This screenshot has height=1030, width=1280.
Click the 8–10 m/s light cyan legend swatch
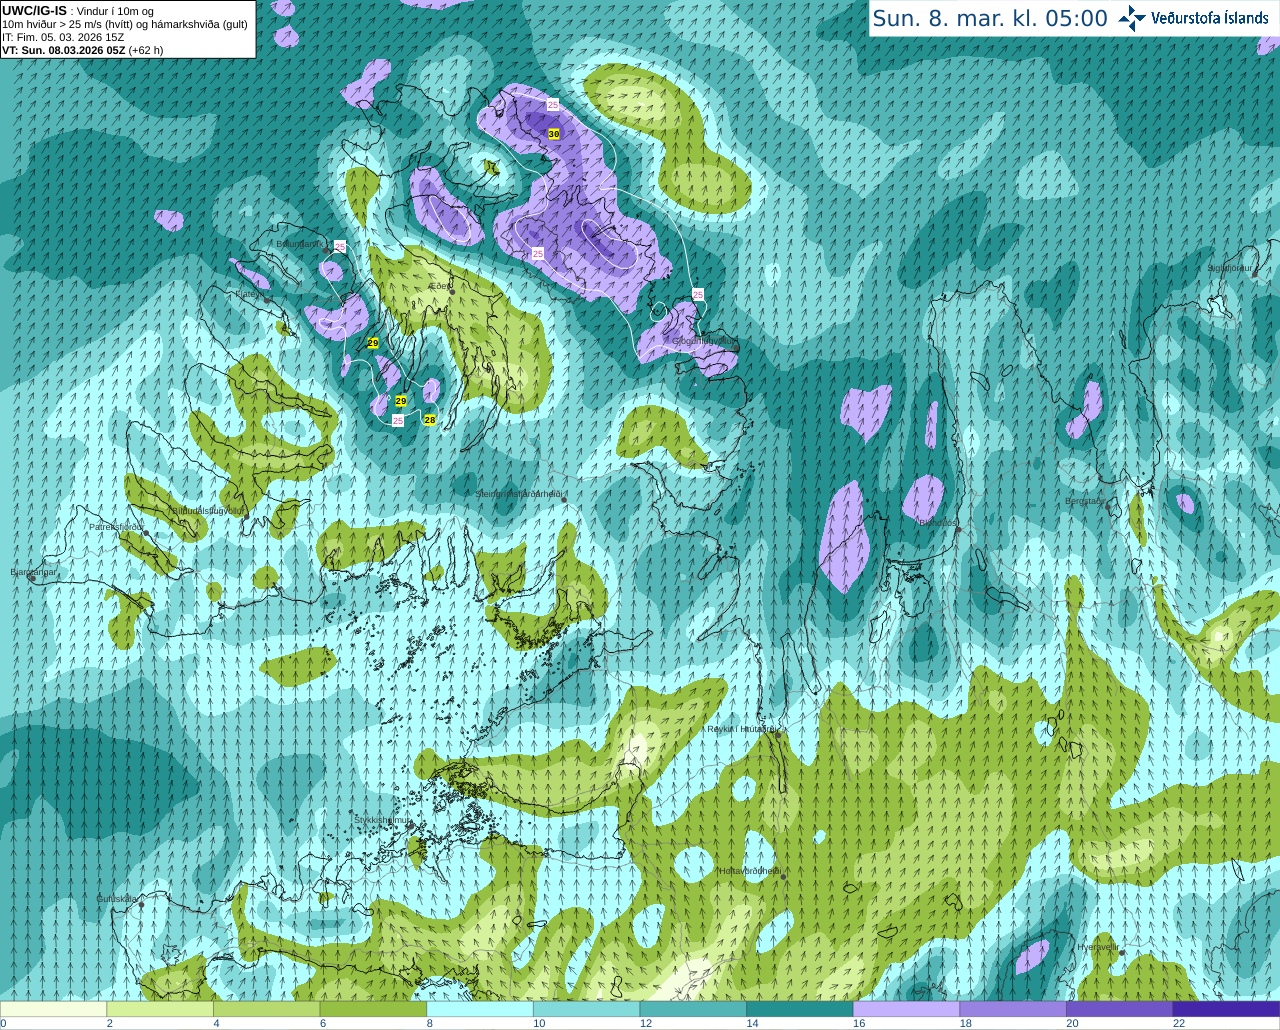(480, 1009)
